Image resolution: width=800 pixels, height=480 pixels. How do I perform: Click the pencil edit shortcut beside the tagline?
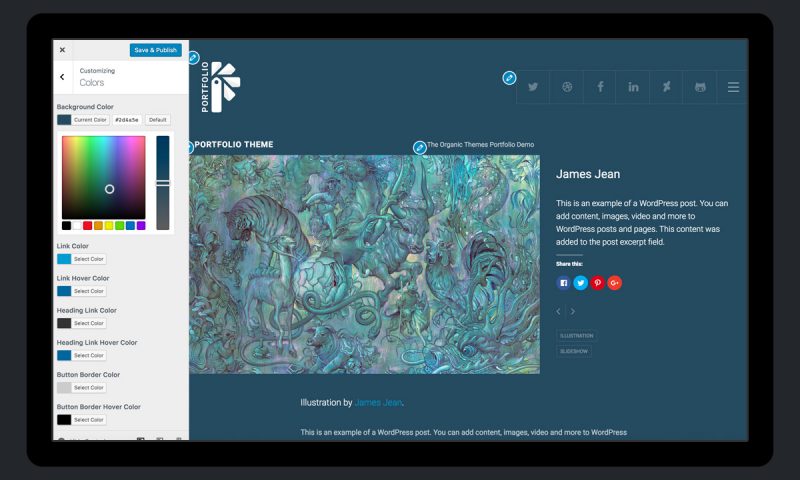coord(419,148)
